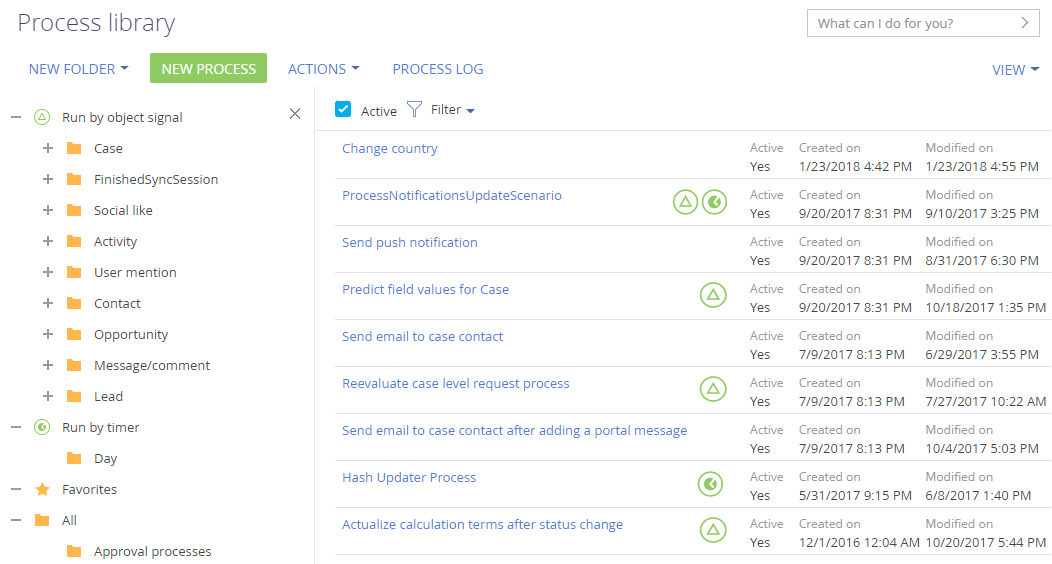Click the funnel filter icon
This screenshot has height=564, width=1052.
click(x=415, y=109)
